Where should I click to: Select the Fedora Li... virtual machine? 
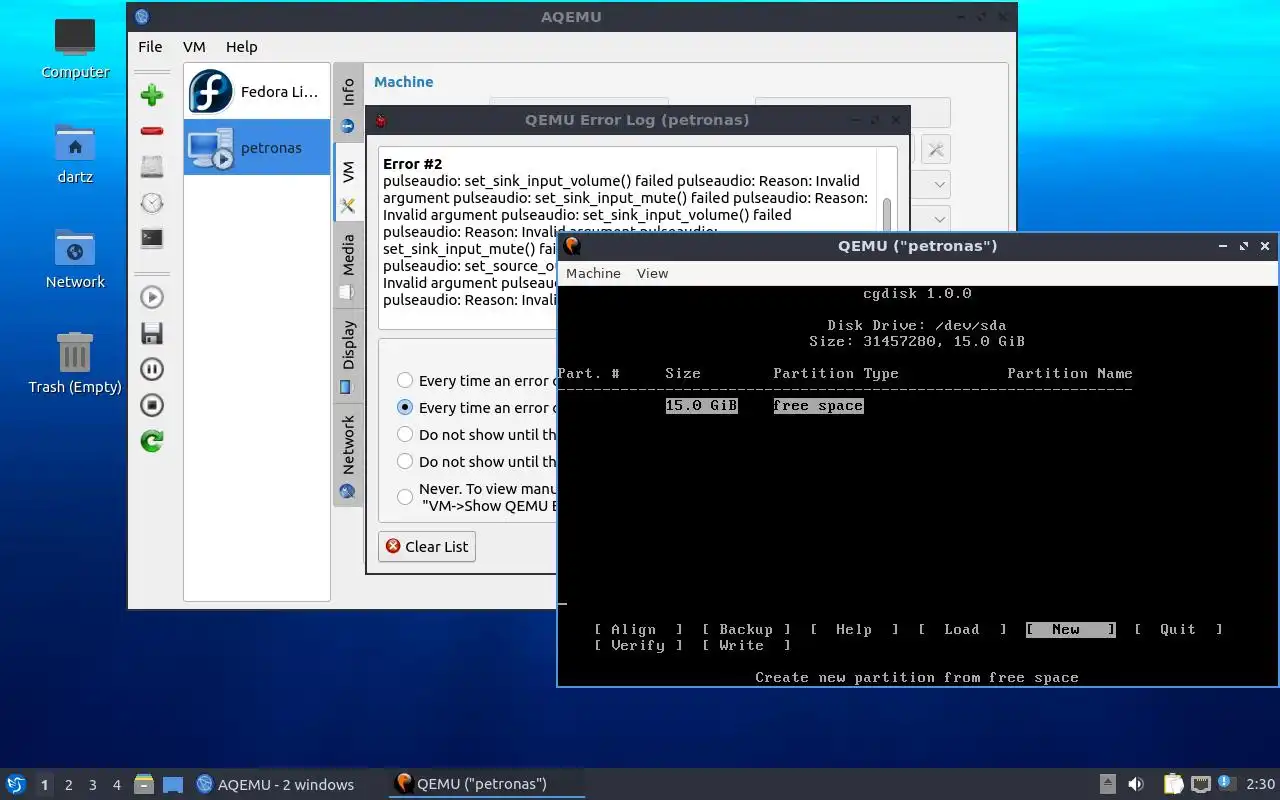(257, 92)
